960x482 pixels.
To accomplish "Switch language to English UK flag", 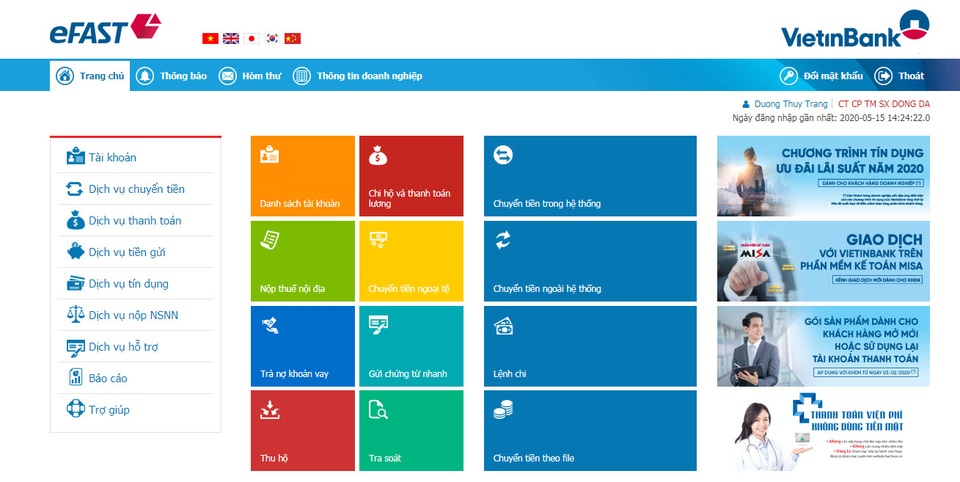I will pos(231,39).
